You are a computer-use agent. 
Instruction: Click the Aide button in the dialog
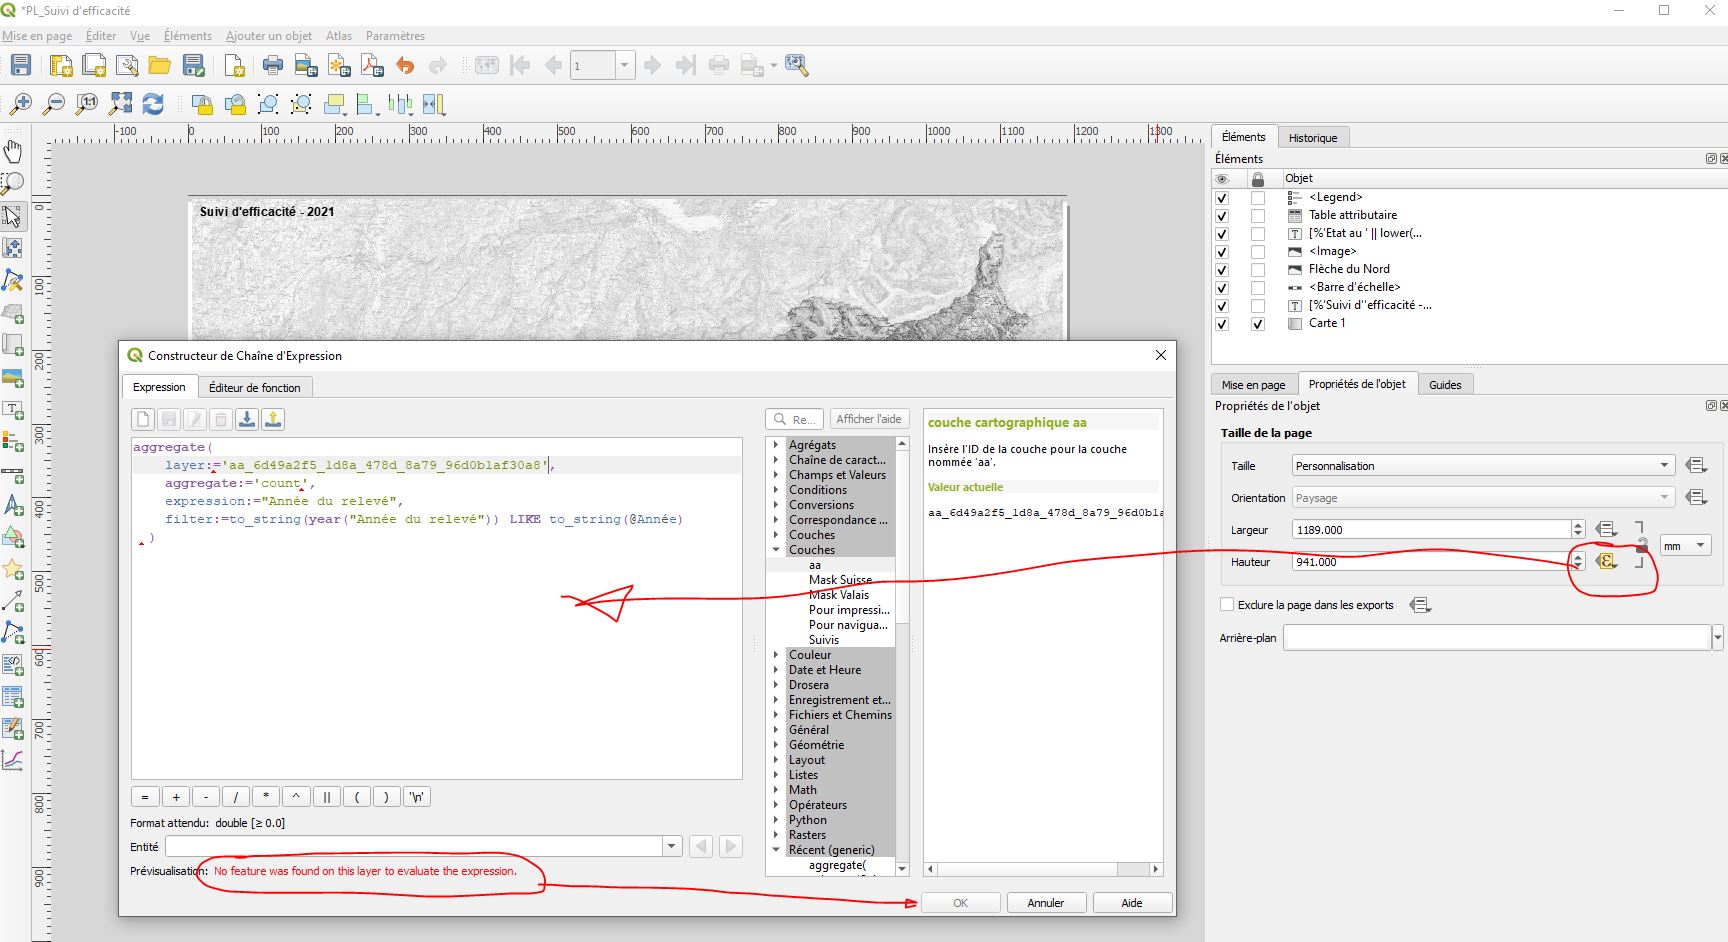[1132, 902]
